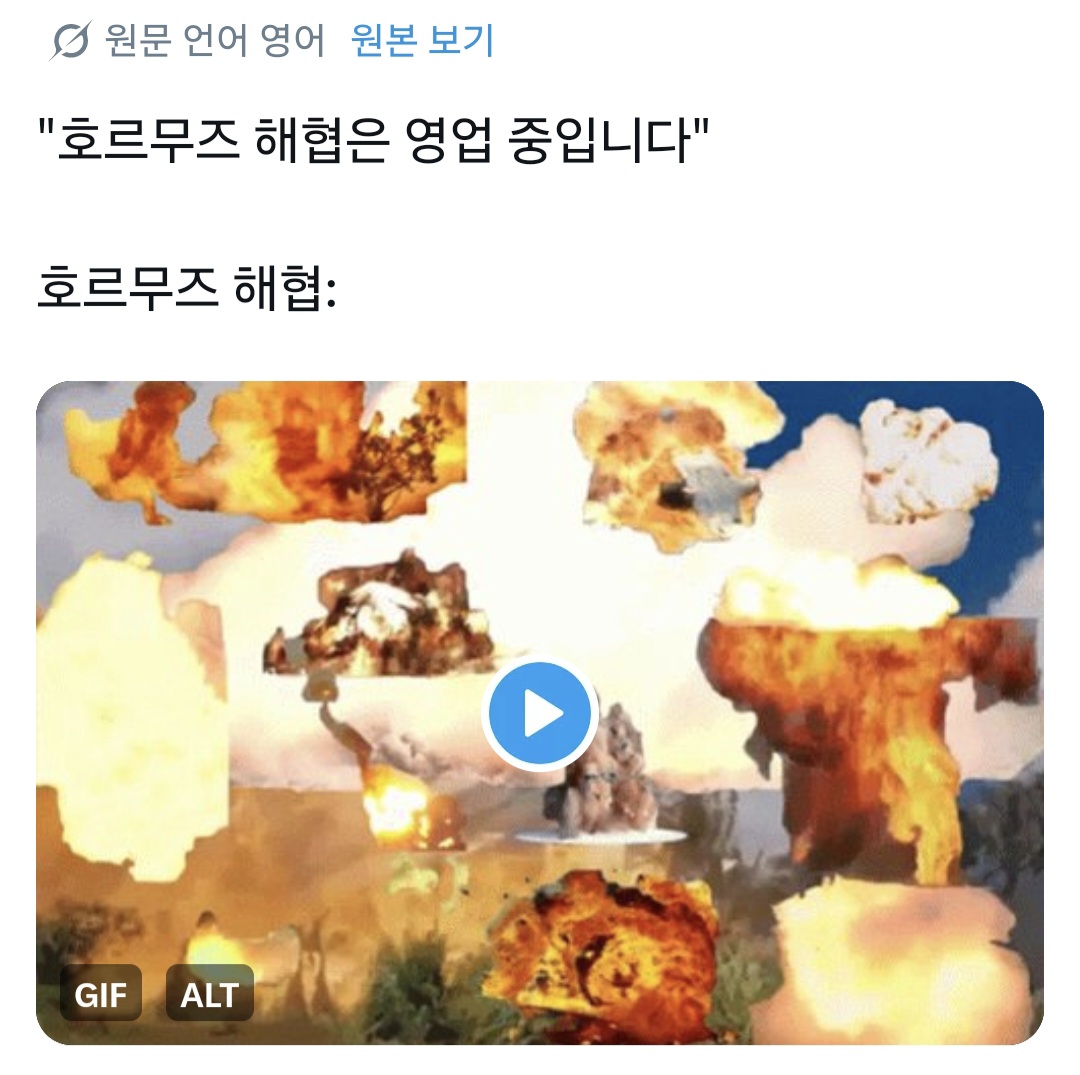Open the 원본 보기 link

(422, 41)
